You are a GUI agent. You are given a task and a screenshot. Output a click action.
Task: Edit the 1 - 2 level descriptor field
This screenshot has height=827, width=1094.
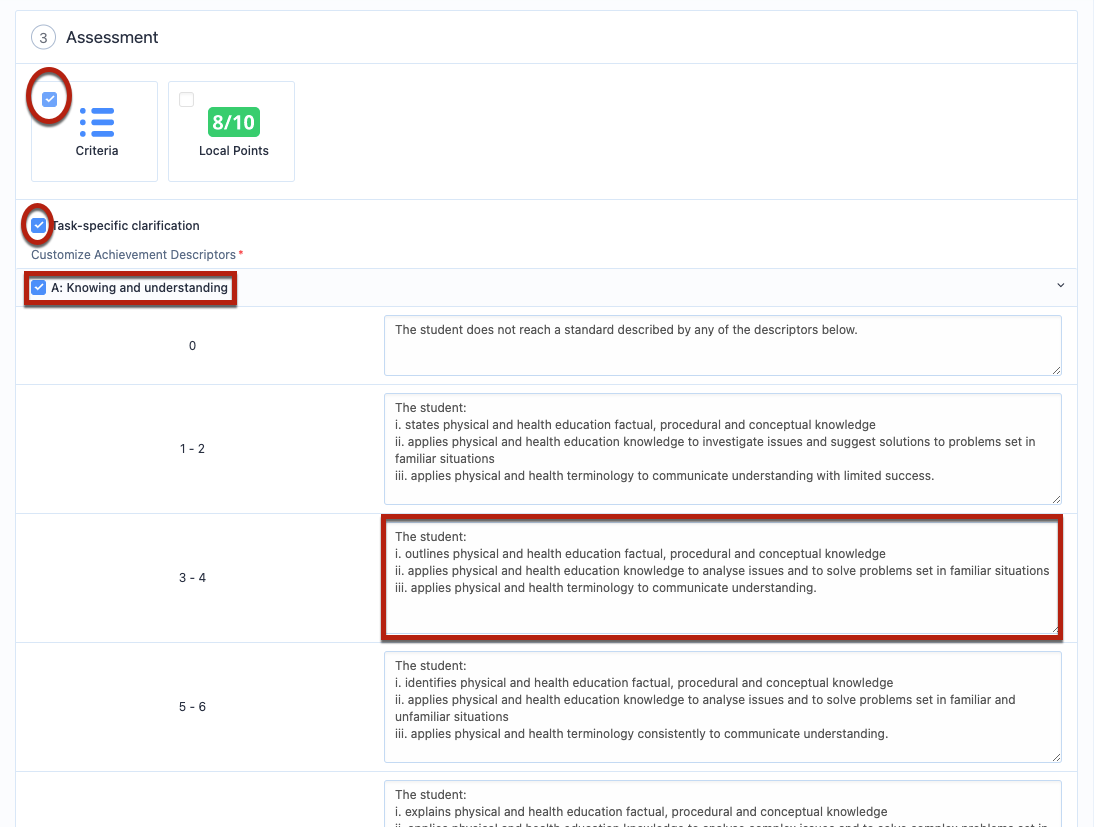click(722, 448)
